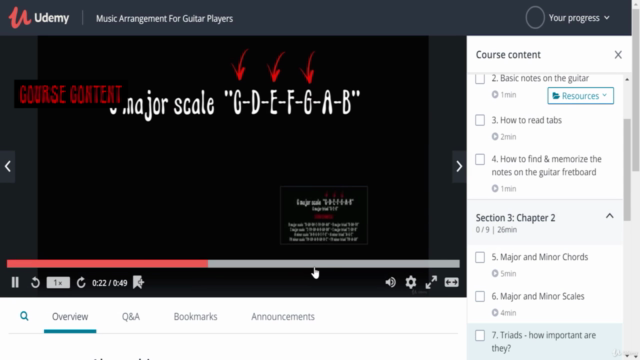Image resolution: width=640 pixels, height=360 pixels.
Task: Click the course content list scrollbar
Action: pyautogui.click(x=627, y=169)
